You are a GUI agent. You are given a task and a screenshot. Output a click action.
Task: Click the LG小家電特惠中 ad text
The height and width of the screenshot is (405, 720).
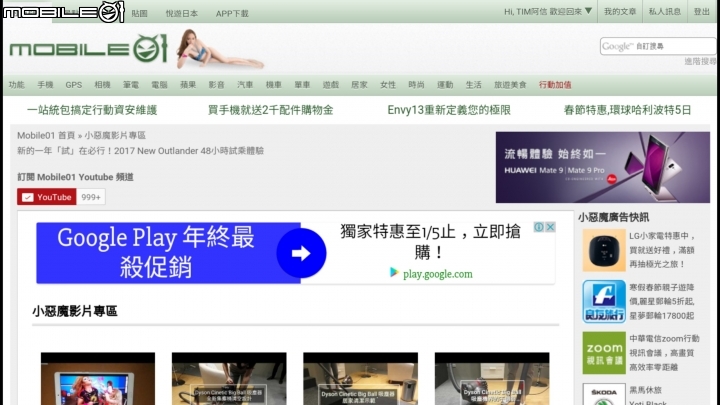[662, 250]
